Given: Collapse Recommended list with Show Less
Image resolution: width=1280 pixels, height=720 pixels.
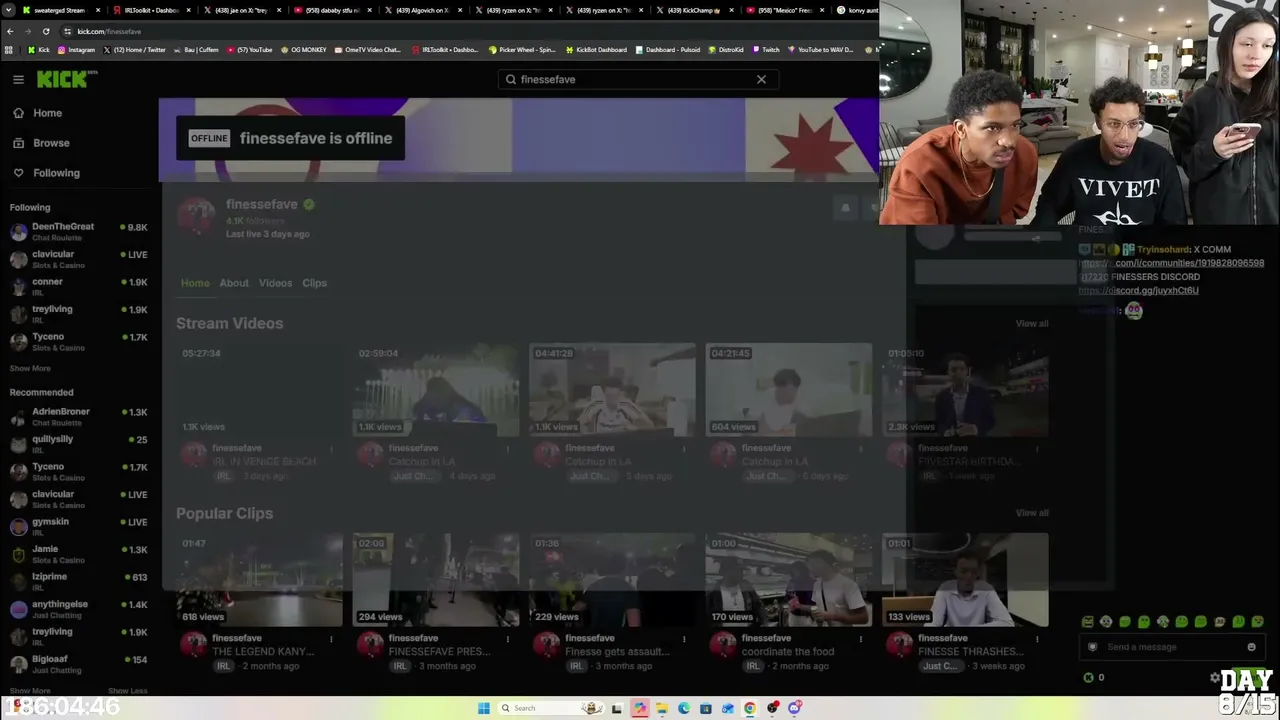Looking at the screenshot, I should (127, 690).
